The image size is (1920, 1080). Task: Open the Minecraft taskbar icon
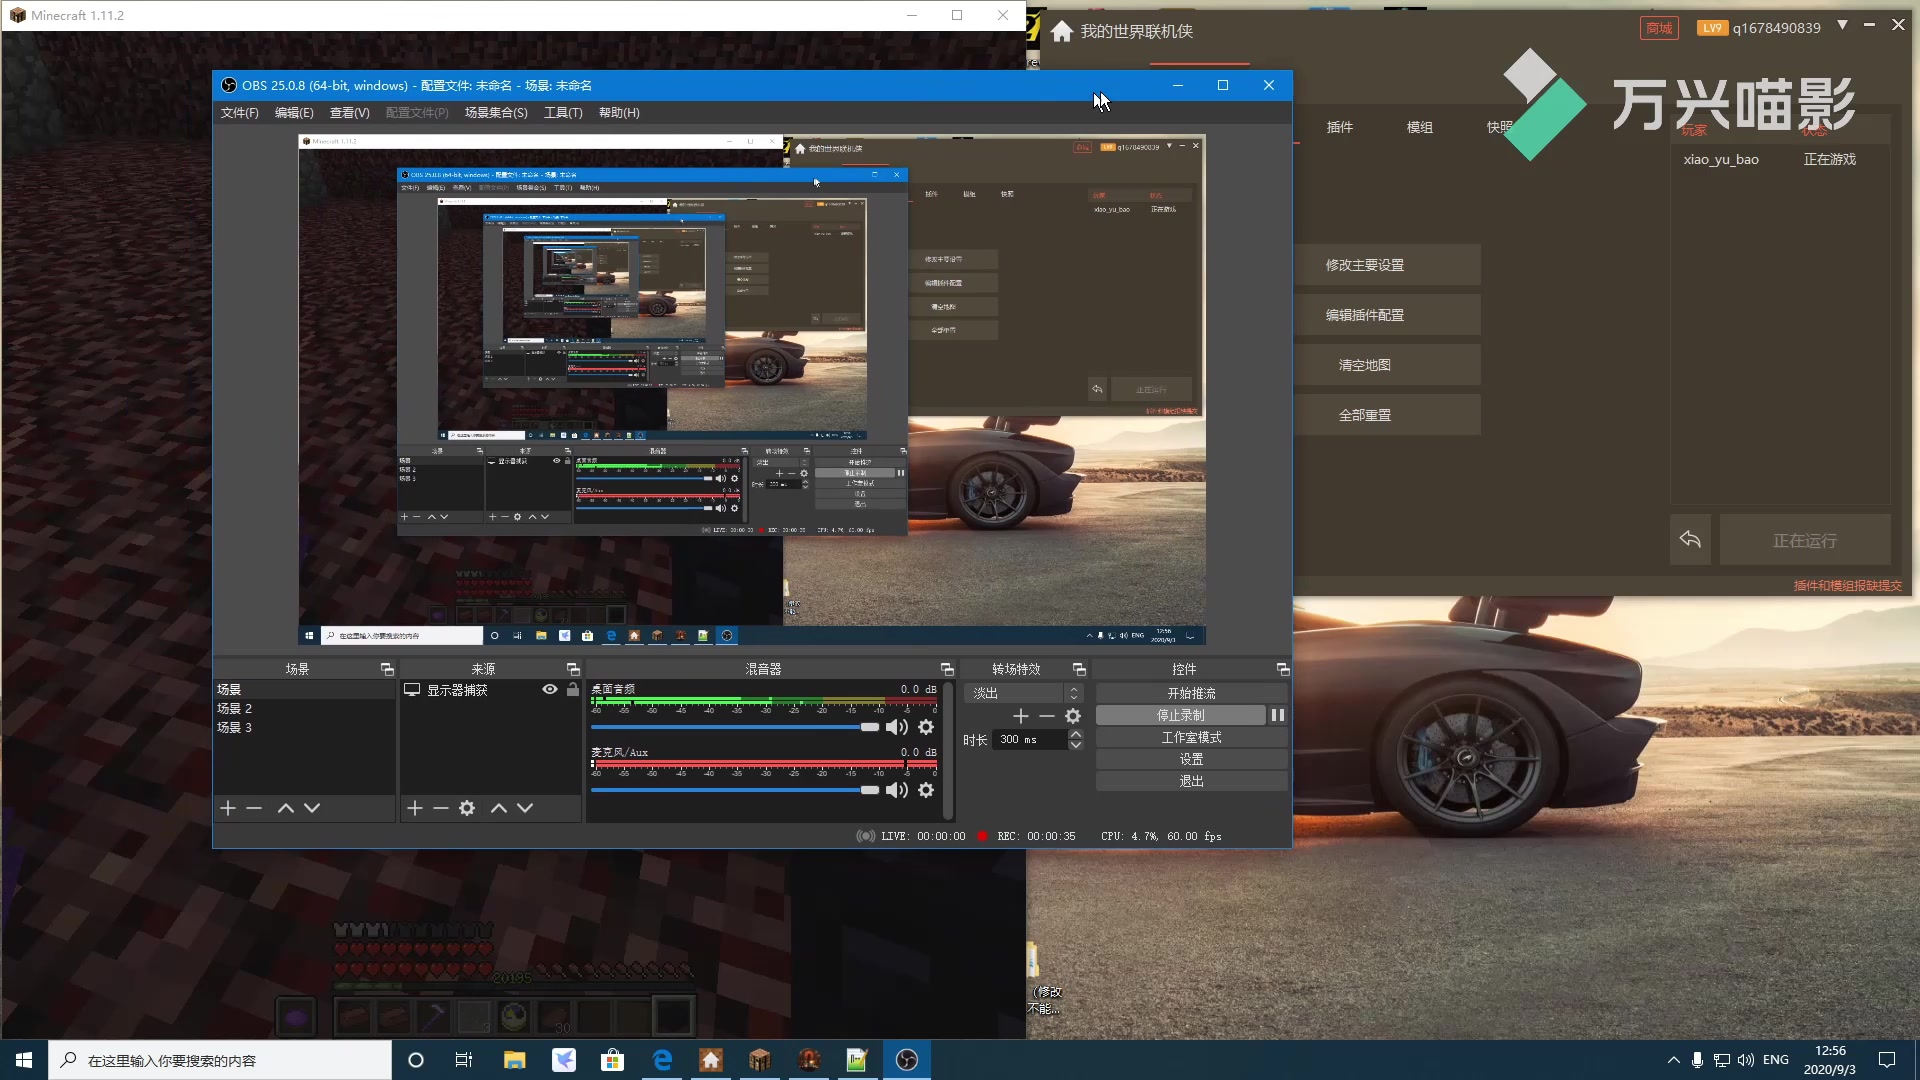760,1060
